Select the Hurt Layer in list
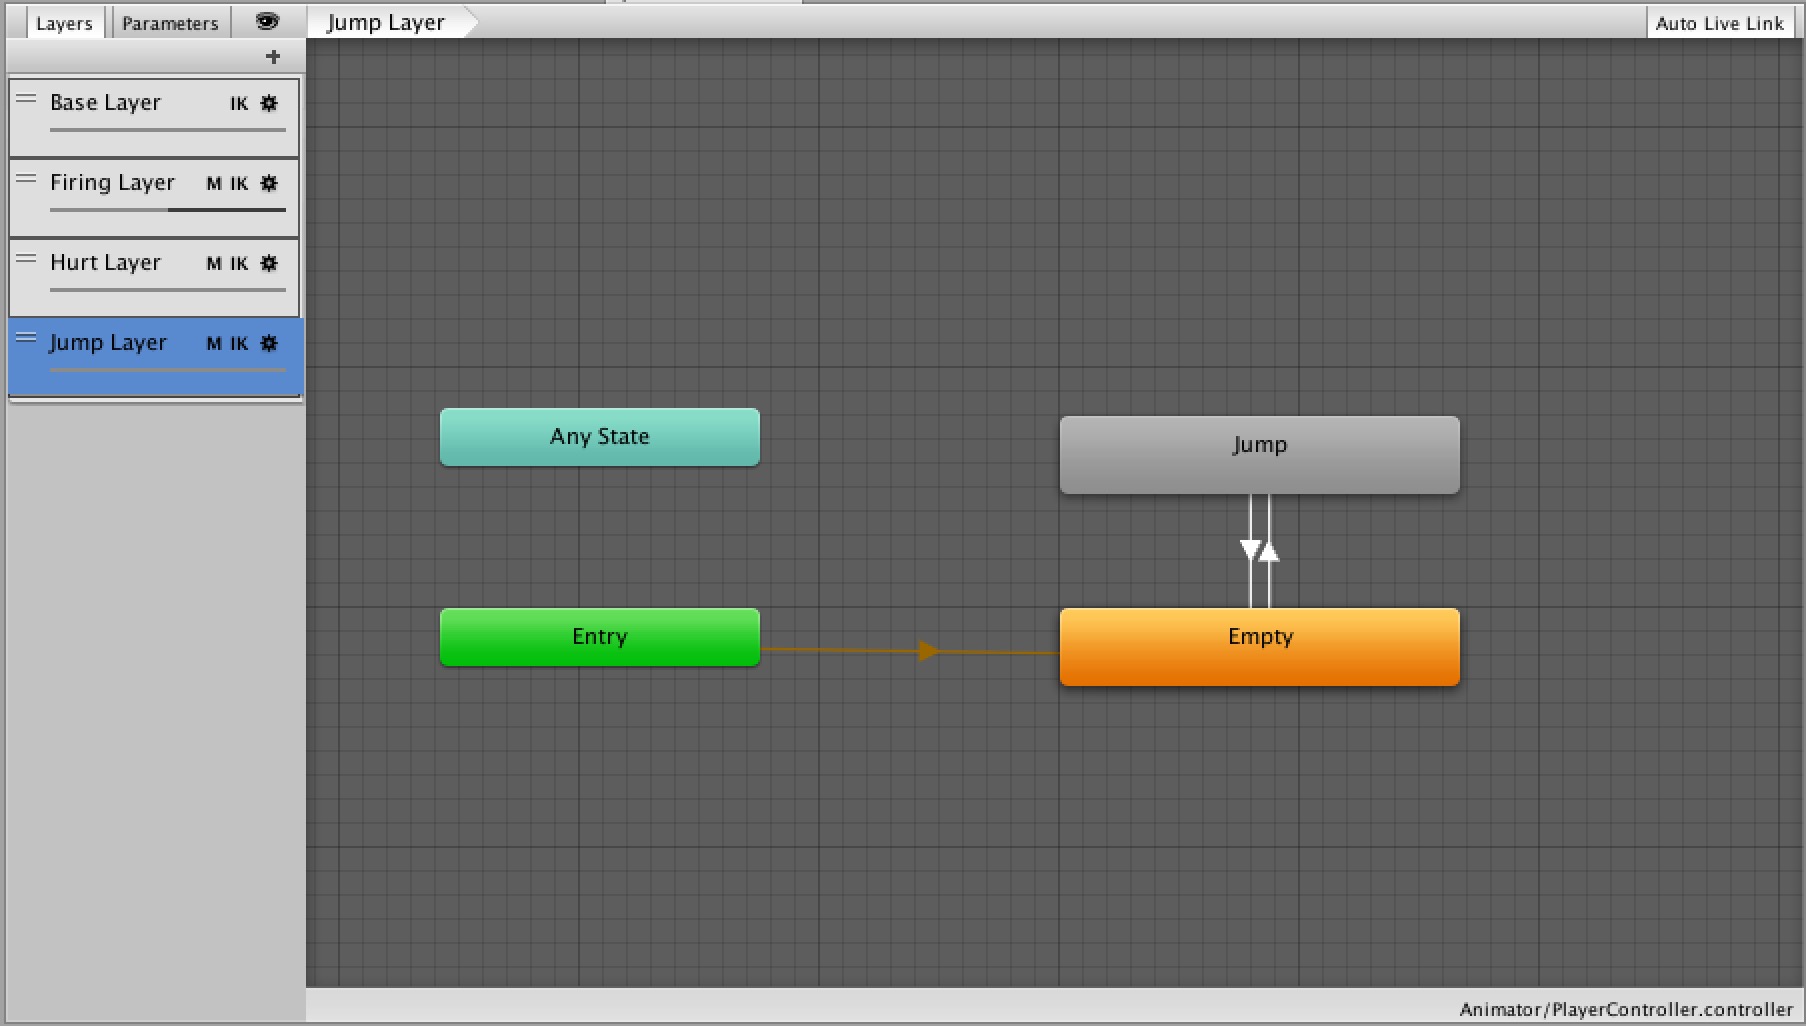 pyautogui.click(x=105, y=263)
